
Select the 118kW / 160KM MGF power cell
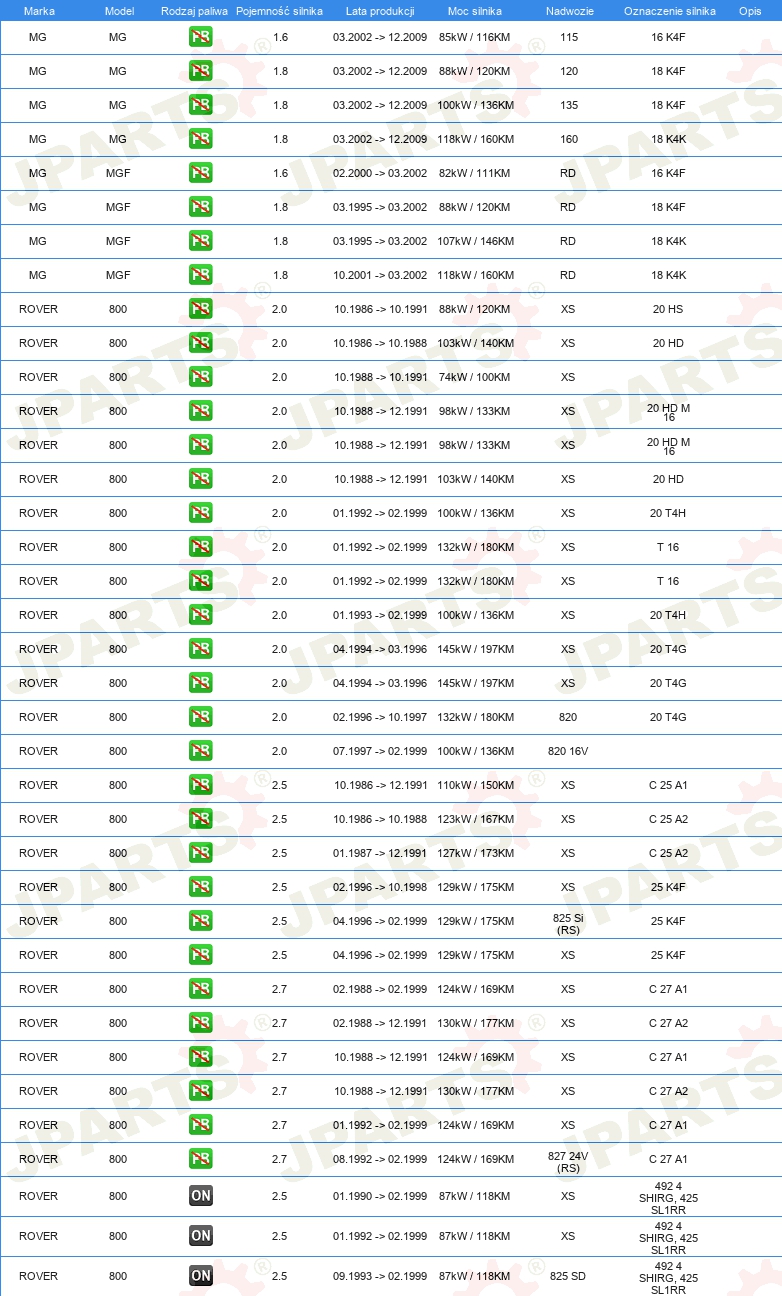pyautogui.click(x=475, y=275)
